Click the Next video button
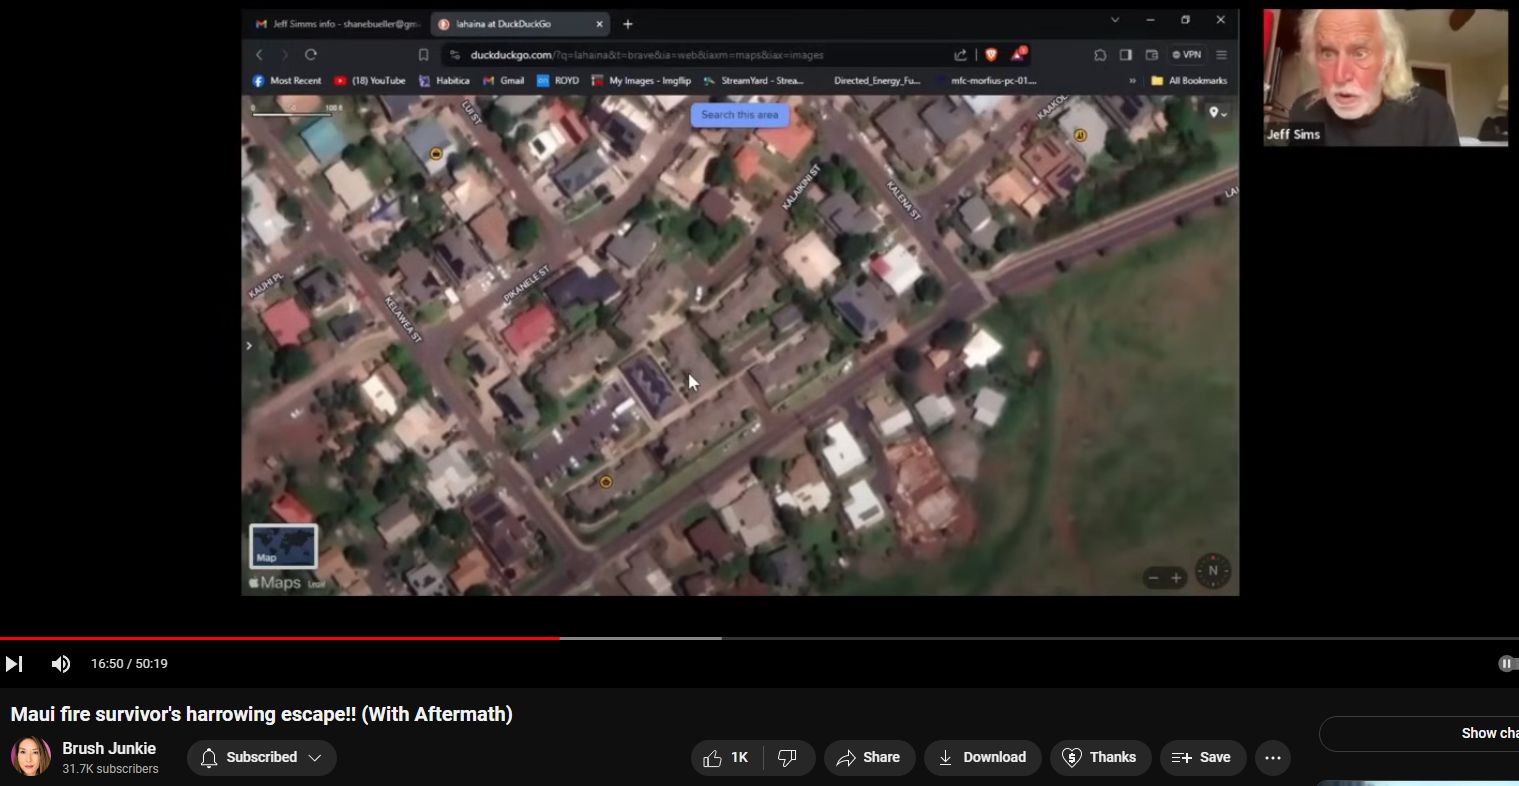Screen dimensions: 1519x786 (14, 664)
